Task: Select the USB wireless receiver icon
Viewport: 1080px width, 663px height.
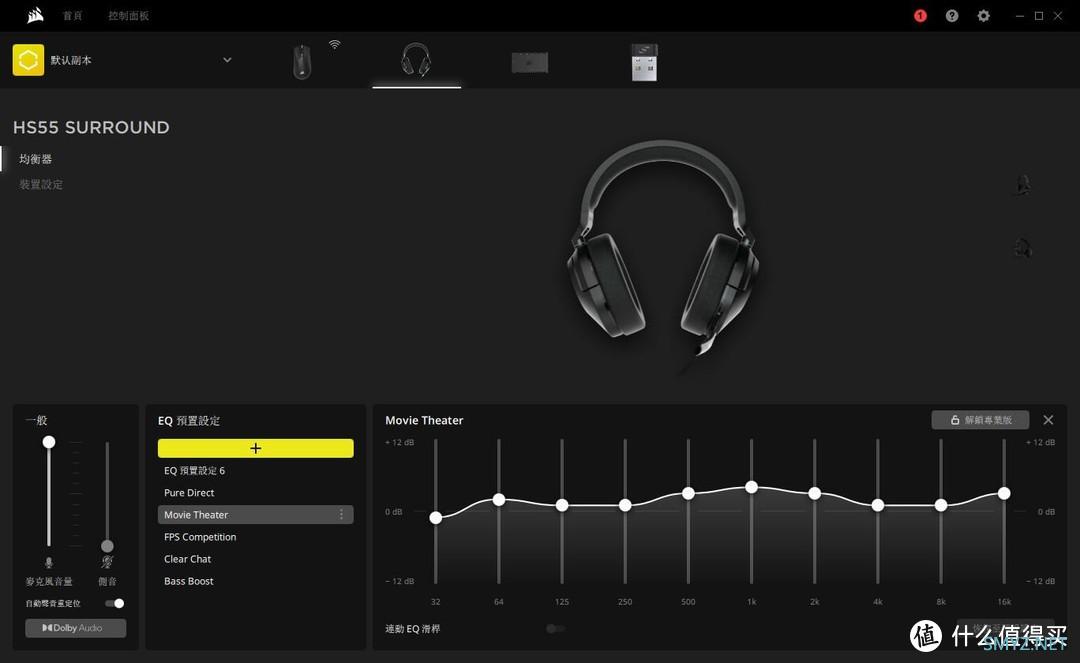Action: (x=644, y=62)
